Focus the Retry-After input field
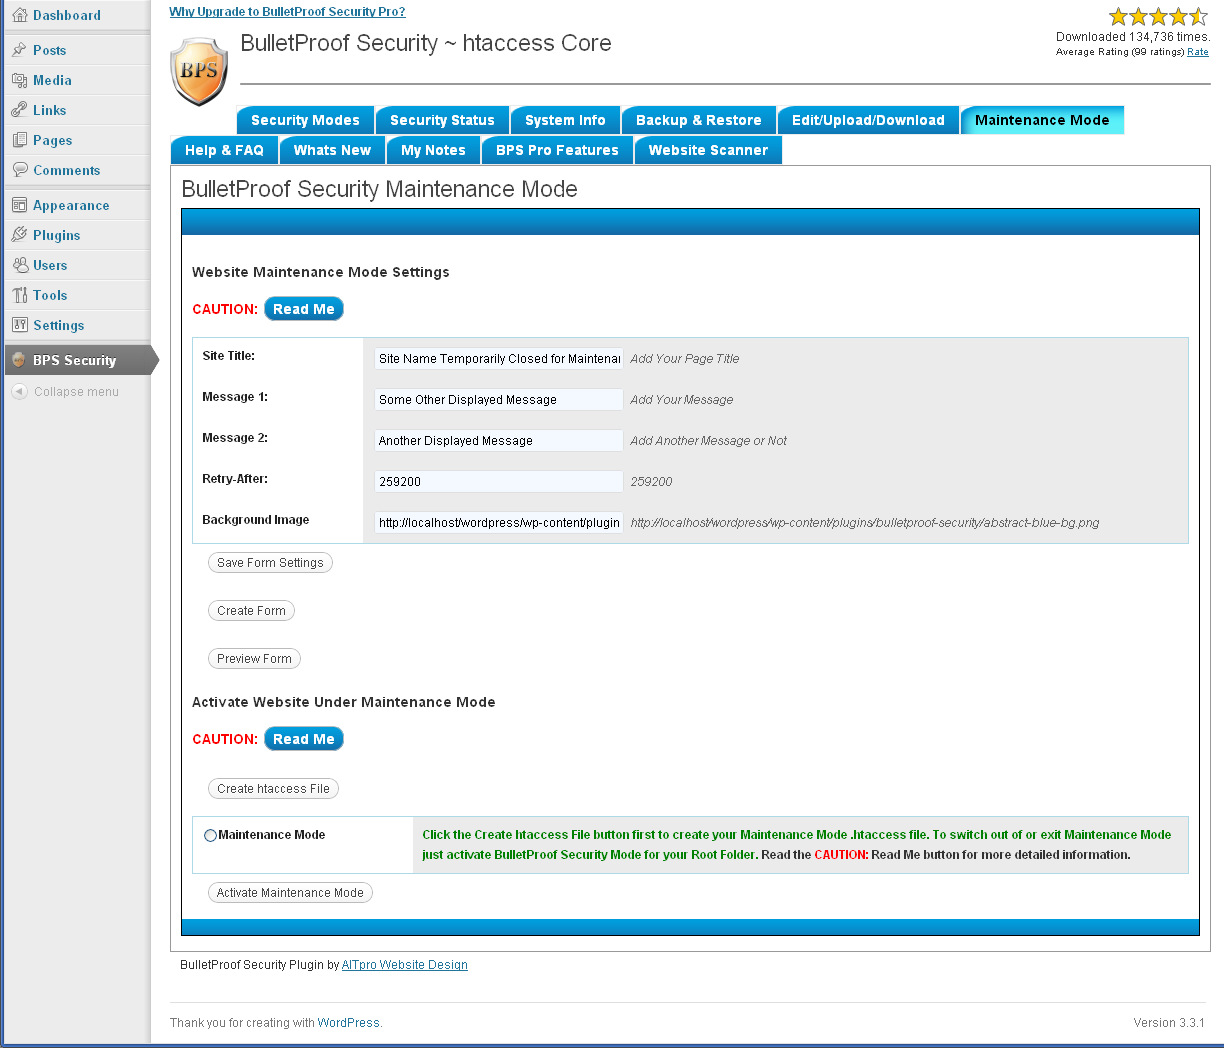The width and height of the screenshot is (1224, 1048). point(499,482)
